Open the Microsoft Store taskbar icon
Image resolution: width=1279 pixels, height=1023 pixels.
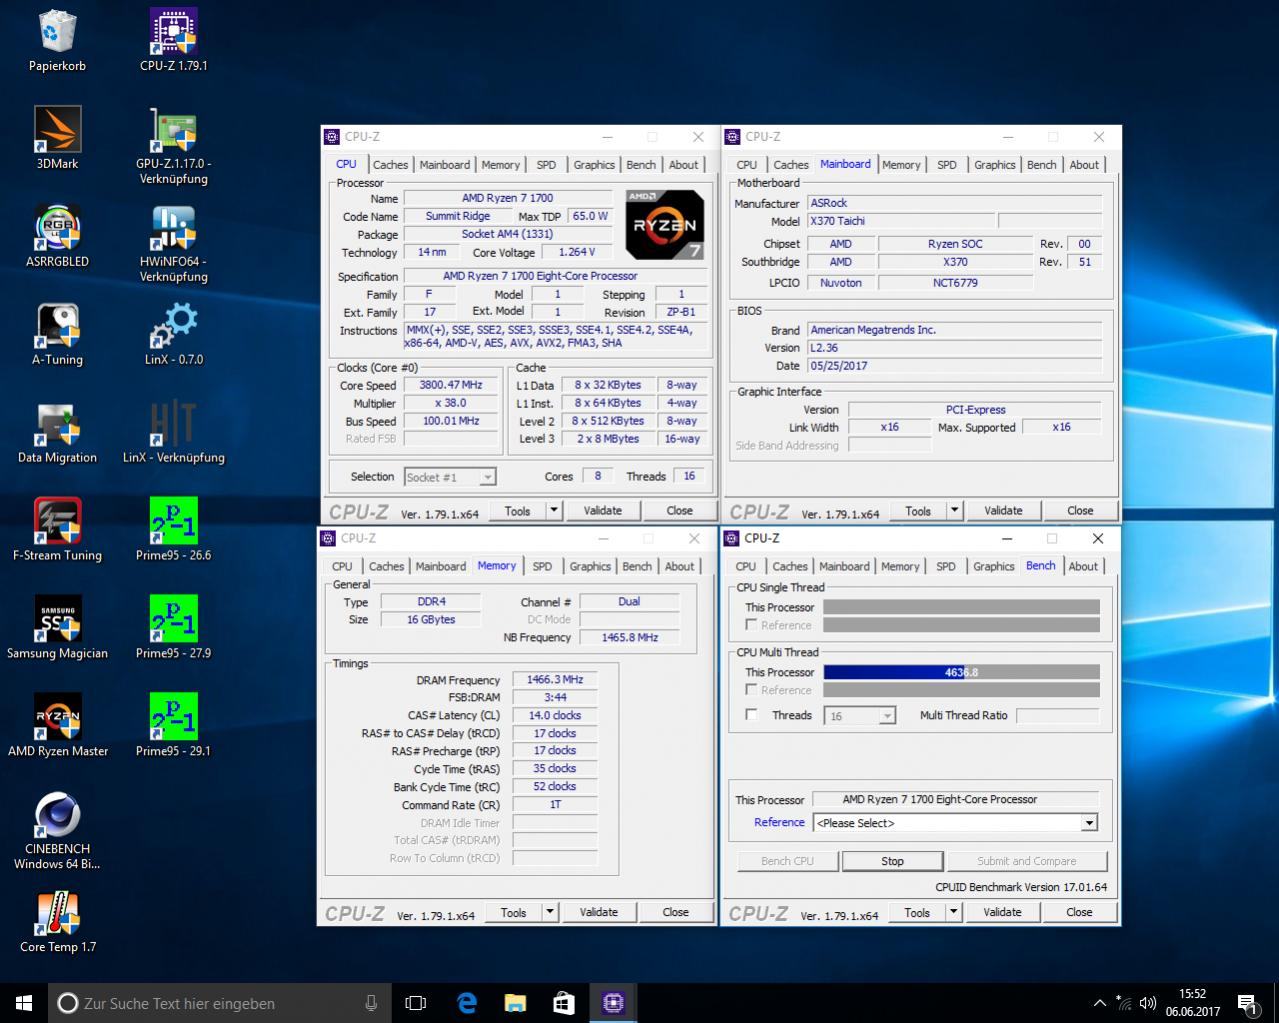coord(564,1002)
